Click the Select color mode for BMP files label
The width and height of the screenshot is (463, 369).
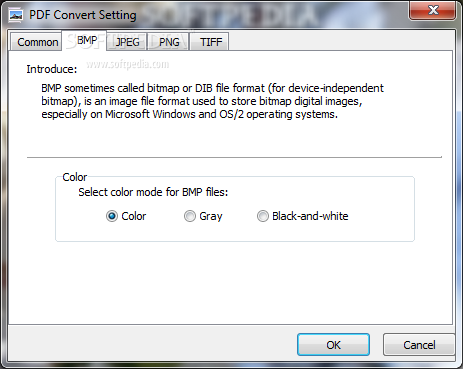click(x=153, y=192)
